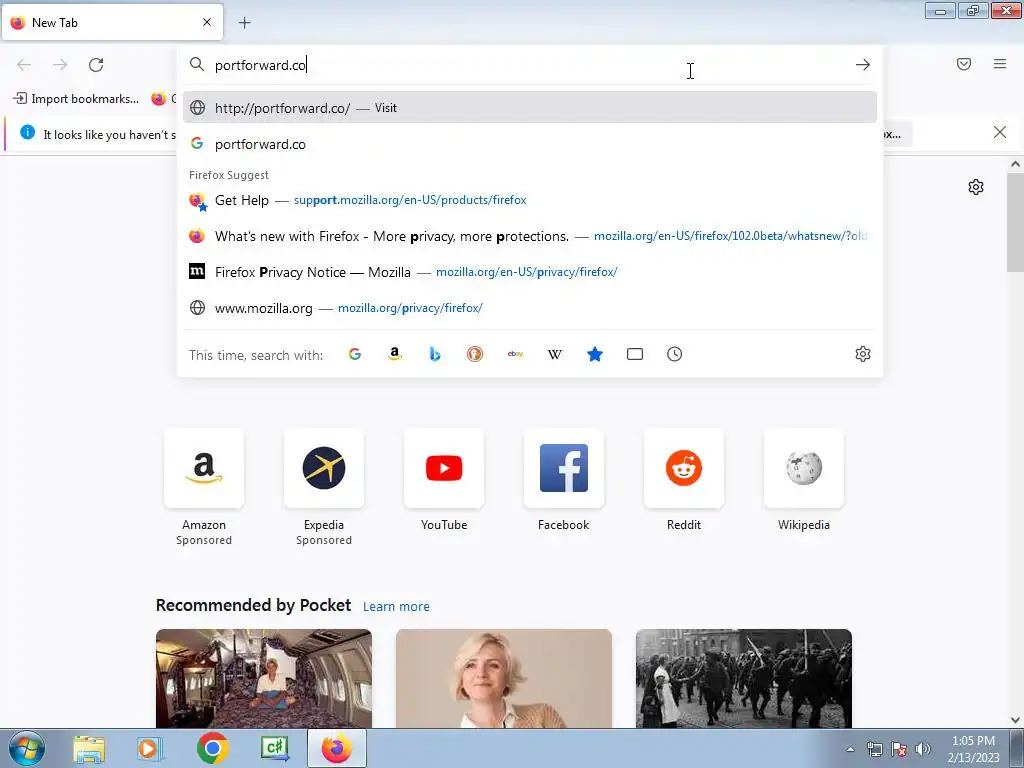Image resolution: width=1024 pixels, height=768 pixels.
Task: Open Chrome from the taskbar
Action: tap(212, 748)
